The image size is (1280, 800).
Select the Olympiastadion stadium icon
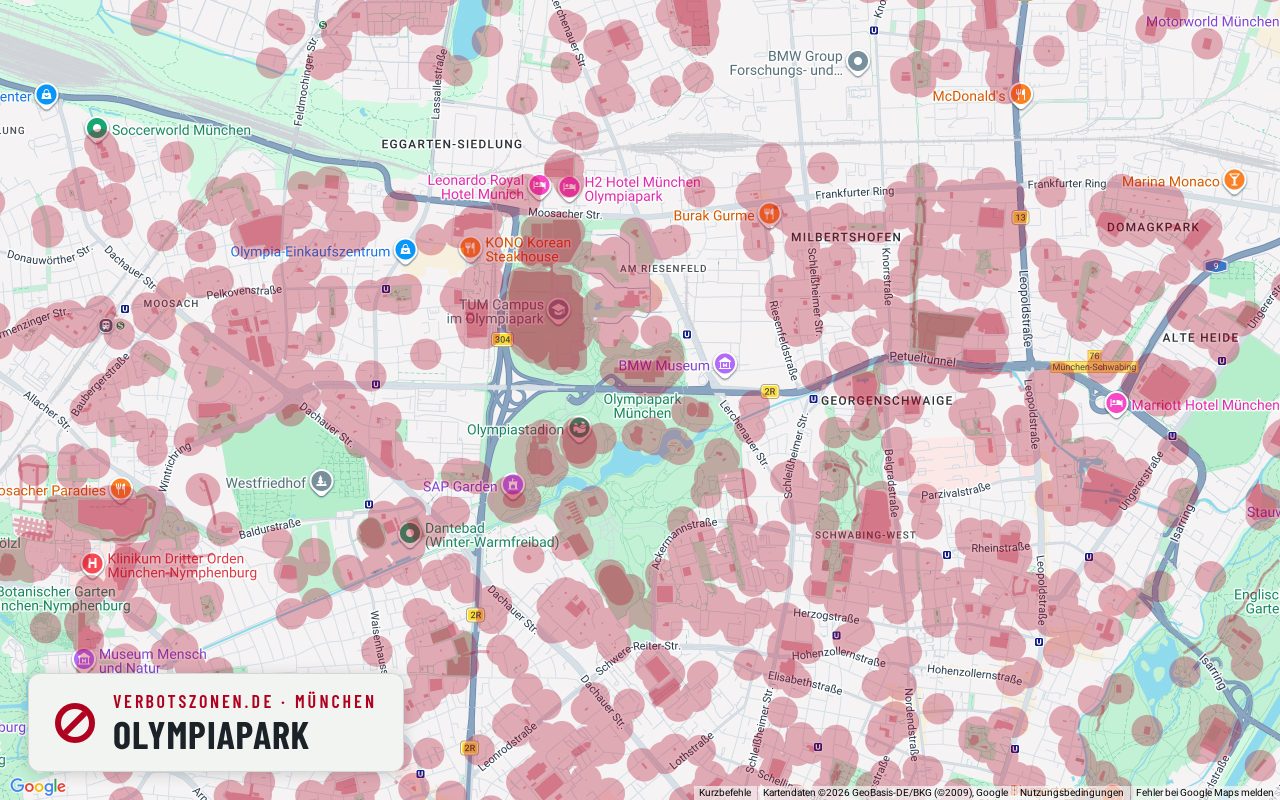(x=578, y=429)
